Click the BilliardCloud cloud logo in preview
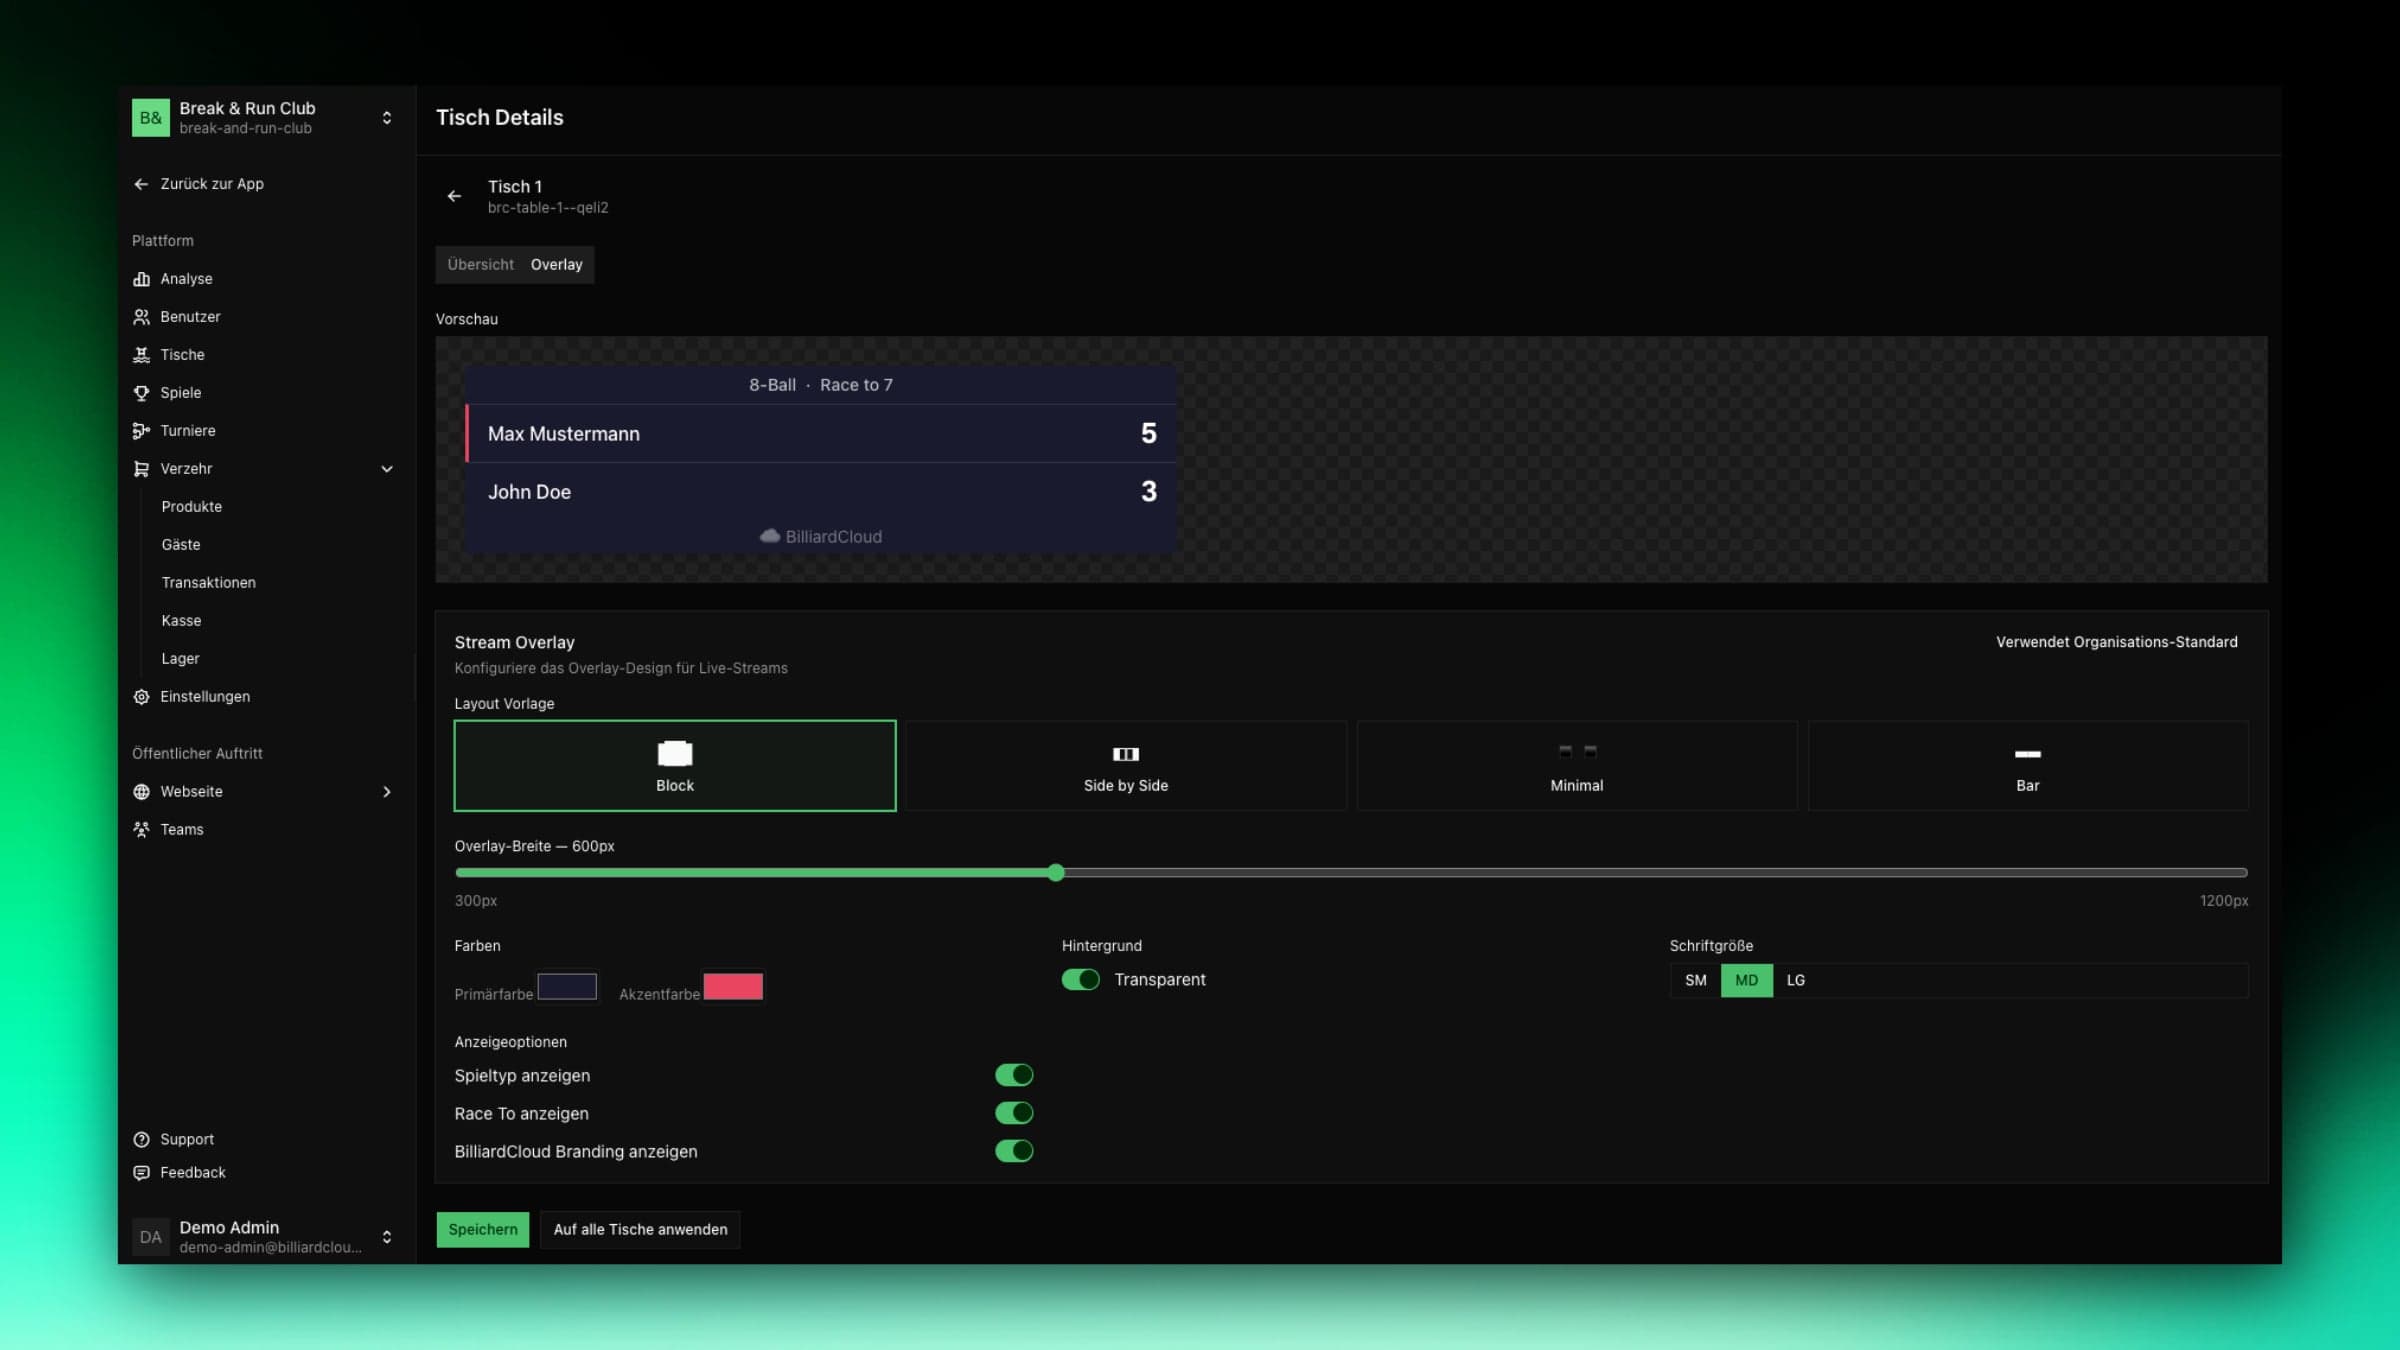2400x1350 pixels. point(769,536)
